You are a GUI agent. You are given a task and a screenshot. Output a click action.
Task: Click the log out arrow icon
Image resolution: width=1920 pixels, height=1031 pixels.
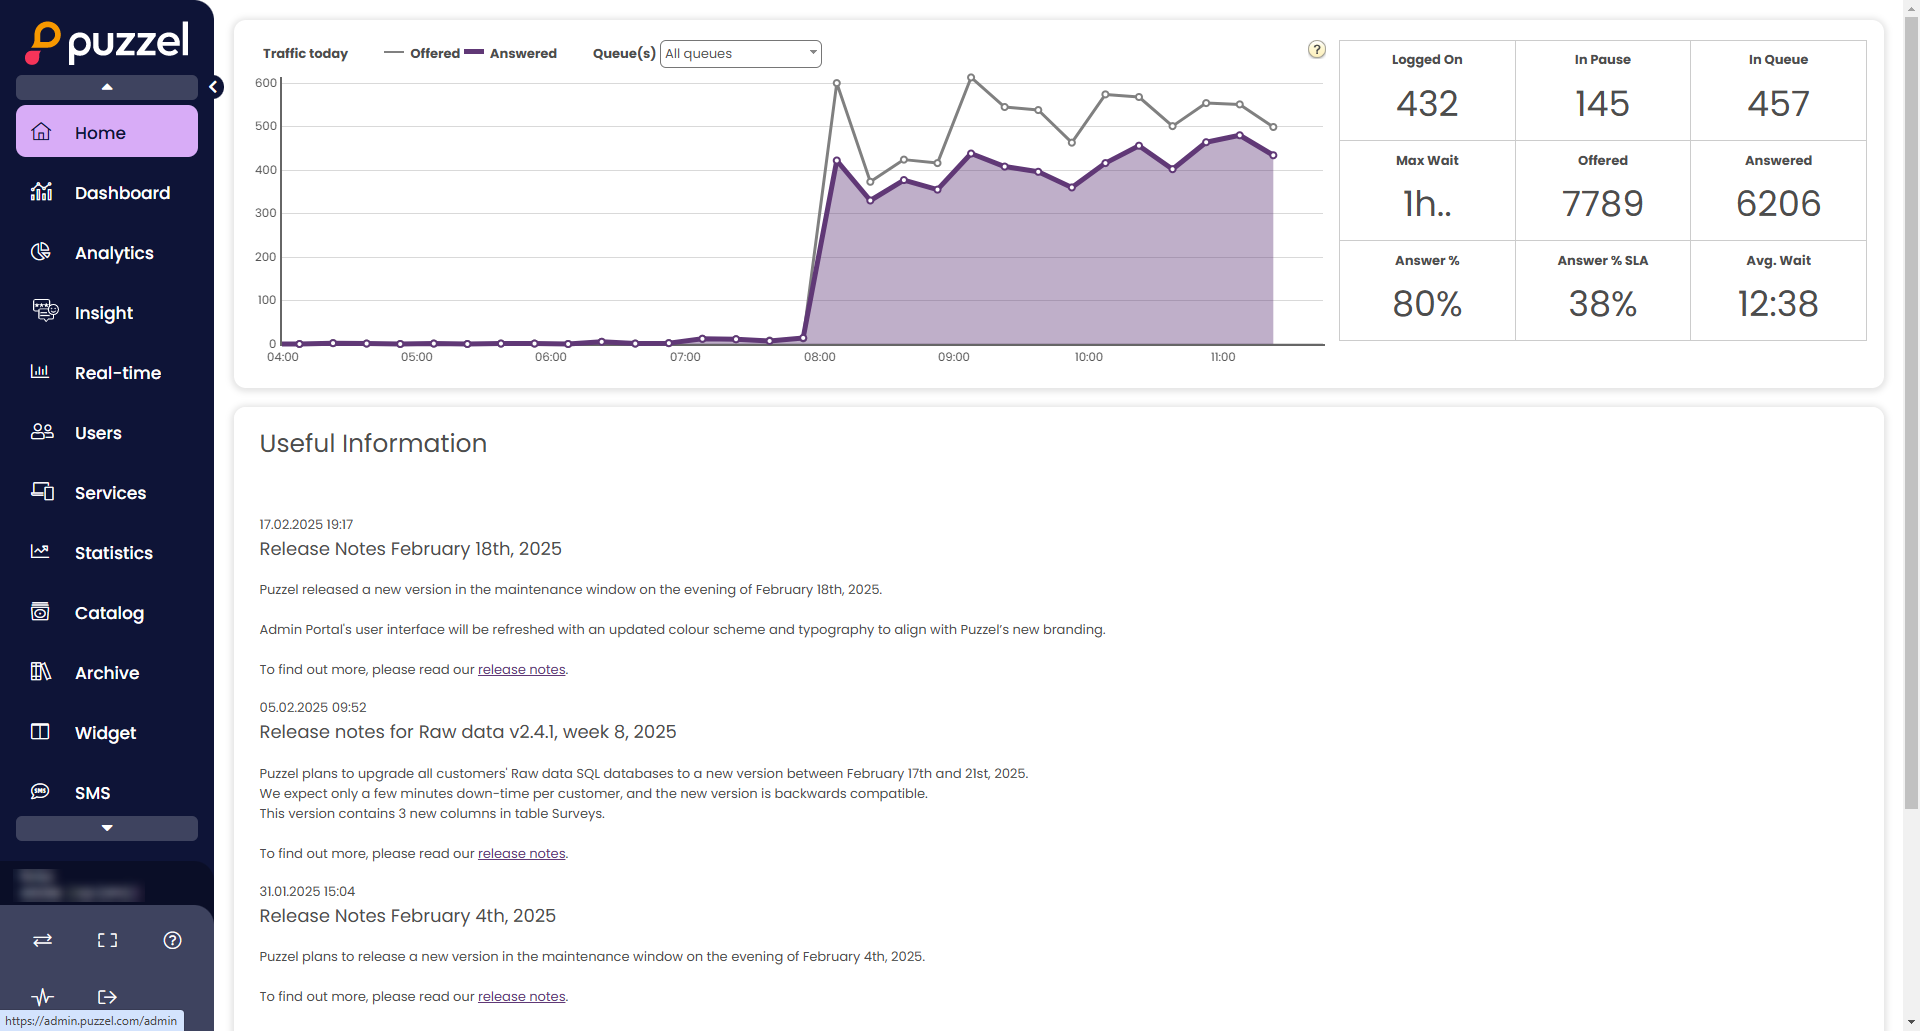107,996
